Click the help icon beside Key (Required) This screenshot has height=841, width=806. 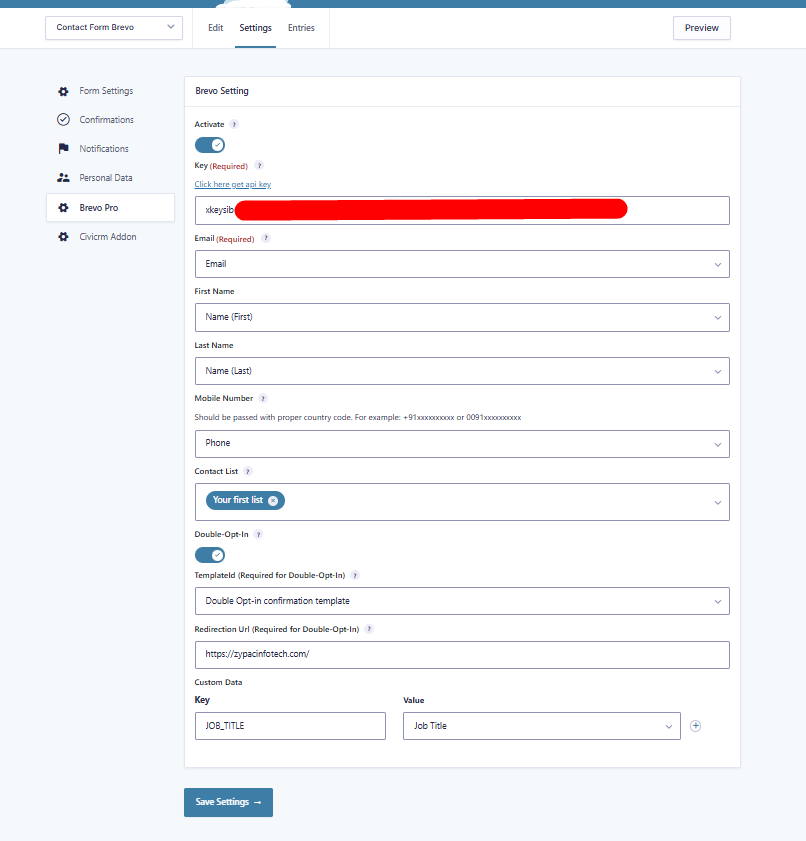(x=259, y=166)
